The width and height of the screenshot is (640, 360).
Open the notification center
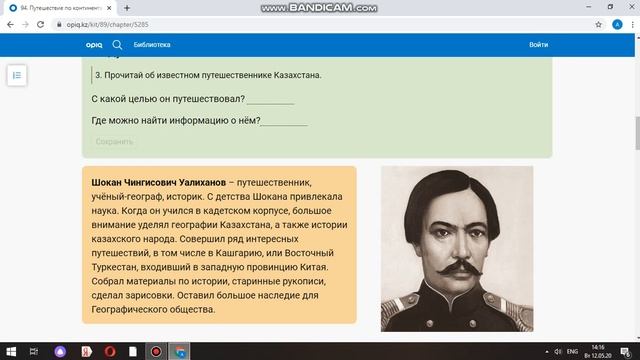coord(625,351)
